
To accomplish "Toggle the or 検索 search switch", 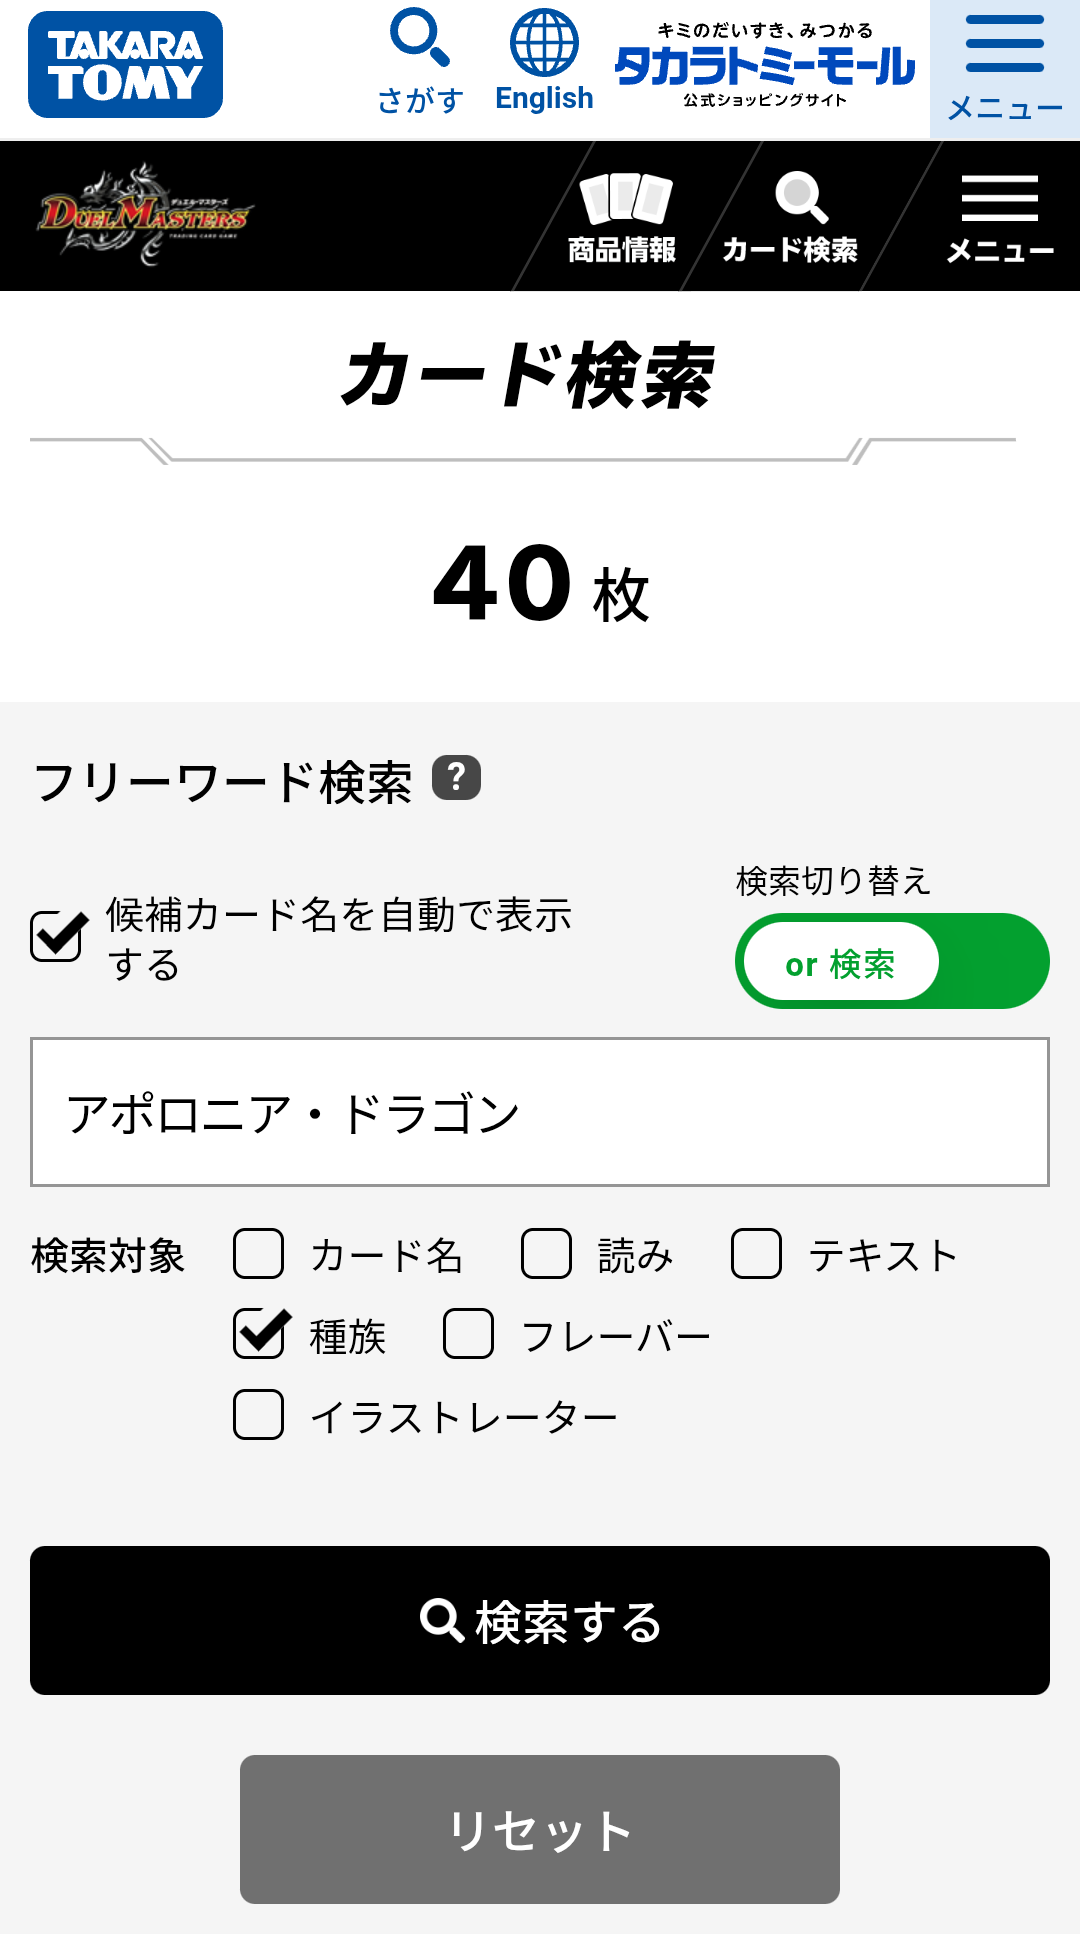I will click(x=892, y=961).
